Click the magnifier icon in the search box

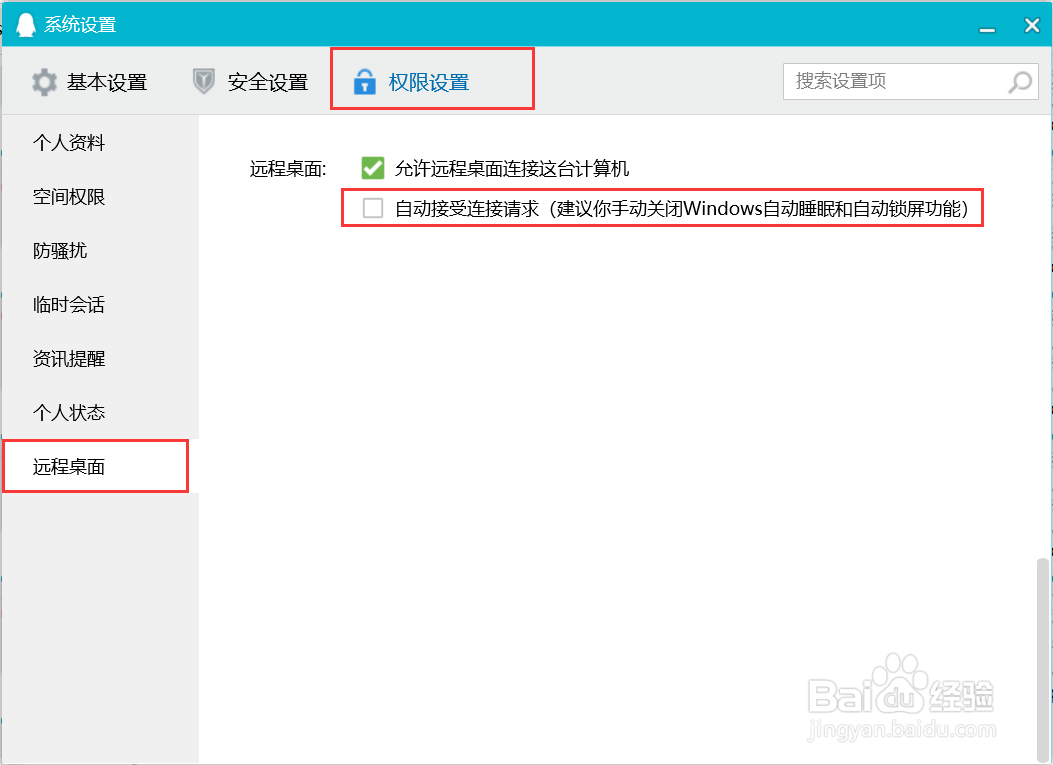tap(1019, 82)
